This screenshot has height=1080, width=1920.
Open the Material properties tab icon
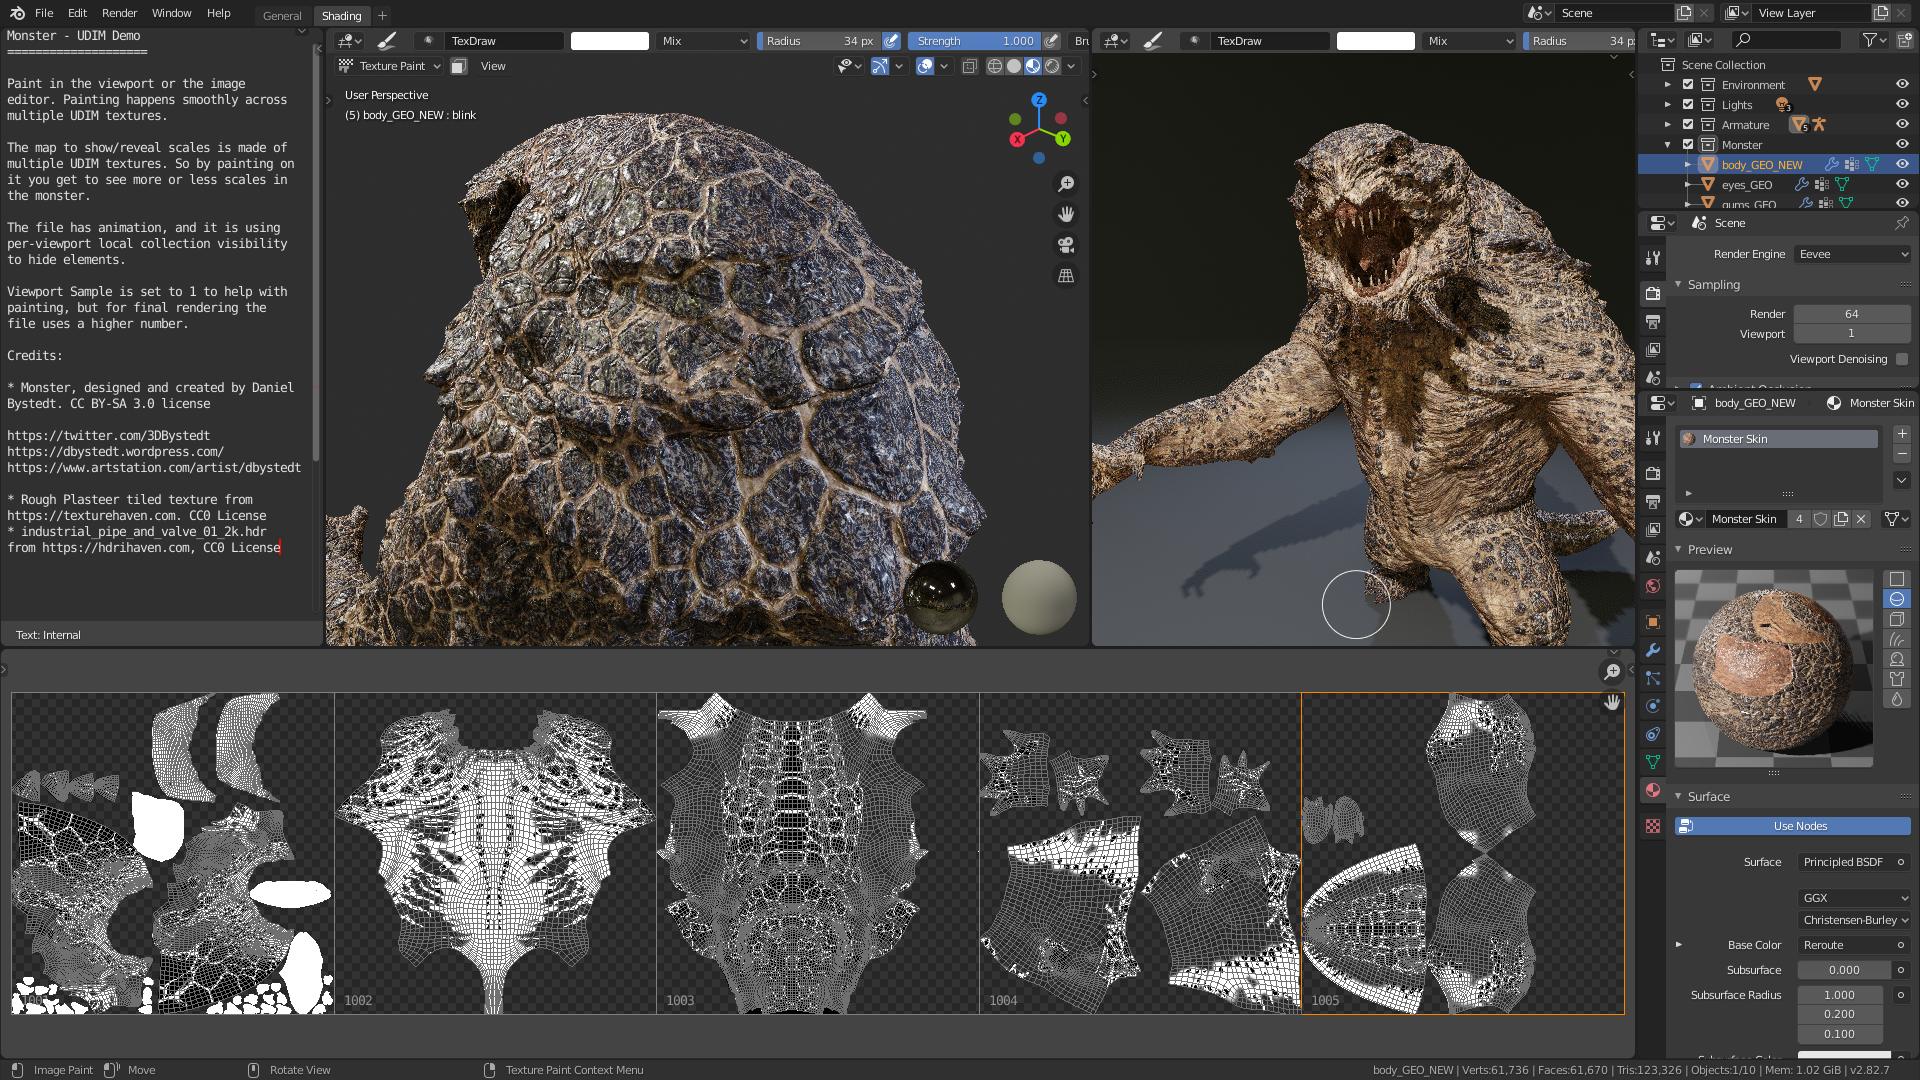click(x=1653, y=790)
